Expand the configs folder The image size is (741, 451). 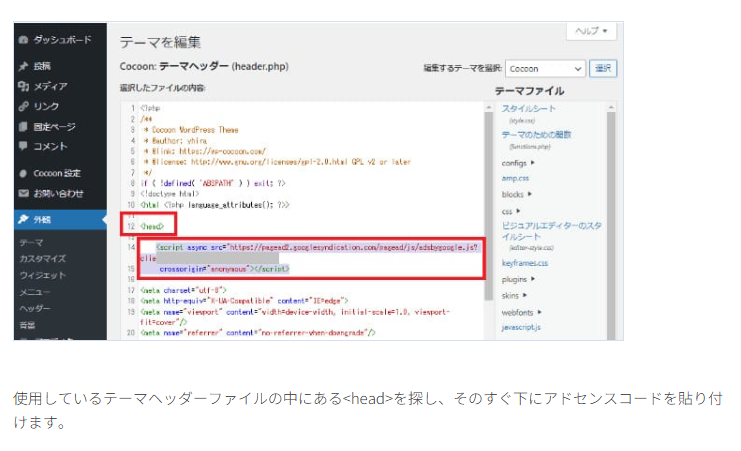click(518, 161)
